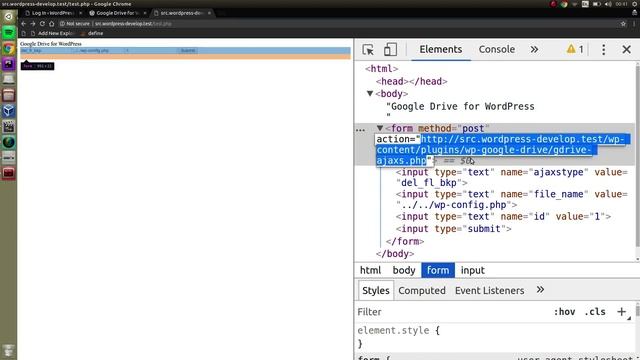Open the "Add New Explo" bookmark
Viewport: 640px width, 360px height.
52,33
